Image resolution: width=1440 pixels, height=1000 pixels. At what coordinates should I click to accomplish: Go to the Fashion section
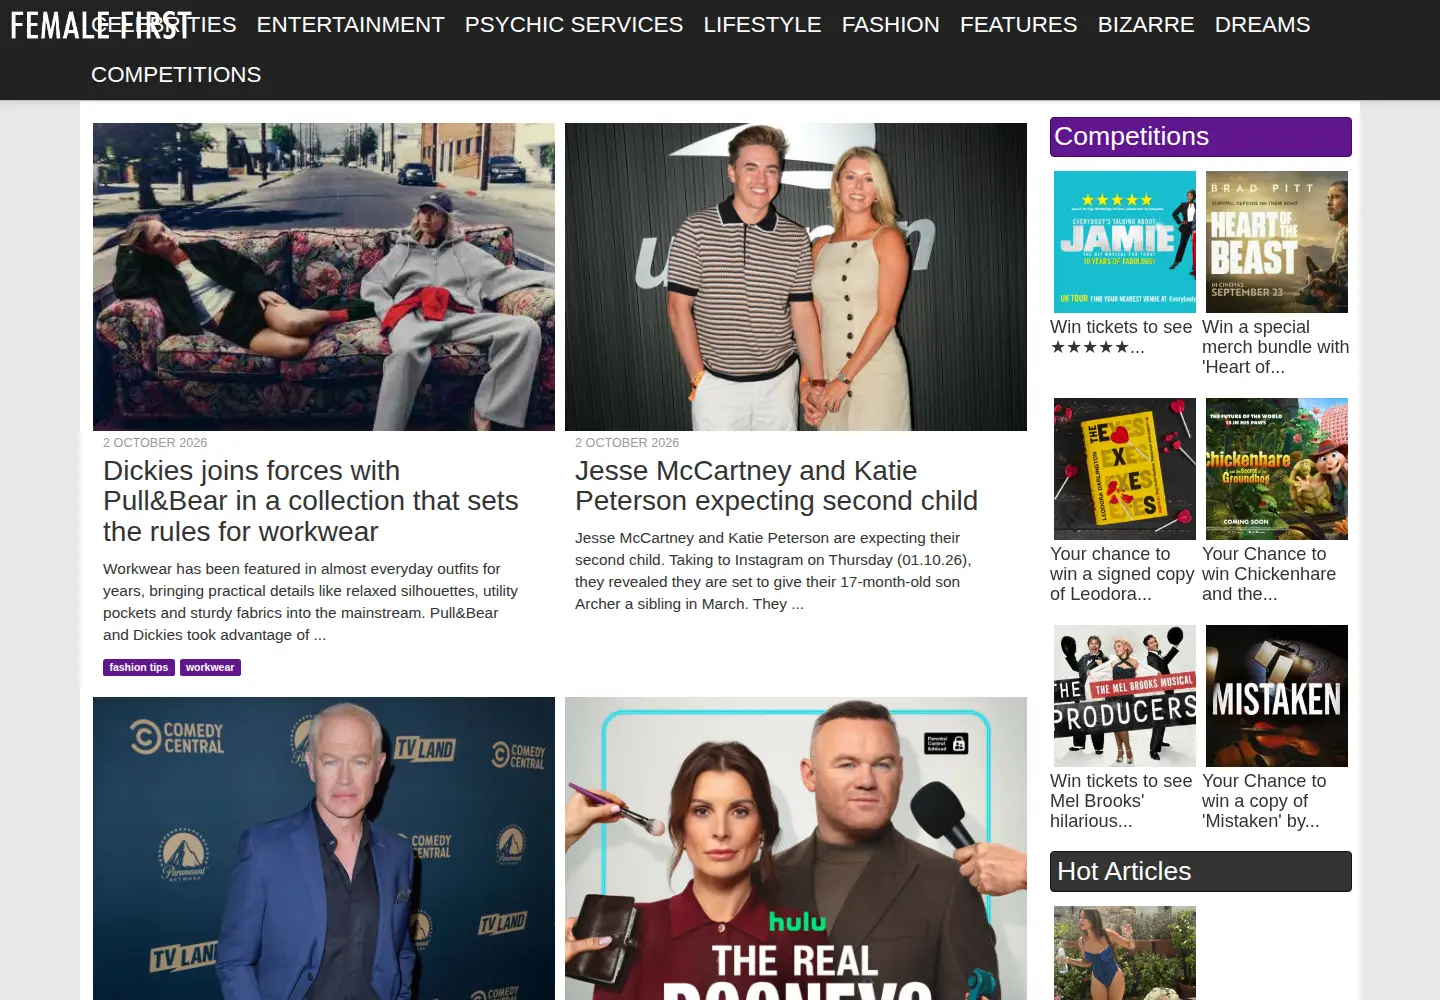click(891, 25)
